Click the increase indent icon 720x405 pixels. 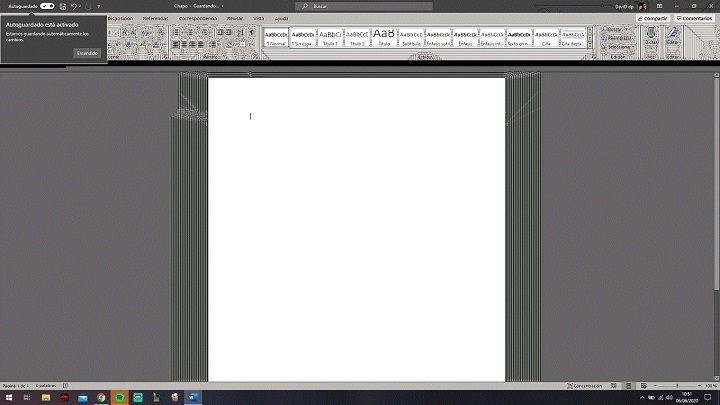pos(229,32)
